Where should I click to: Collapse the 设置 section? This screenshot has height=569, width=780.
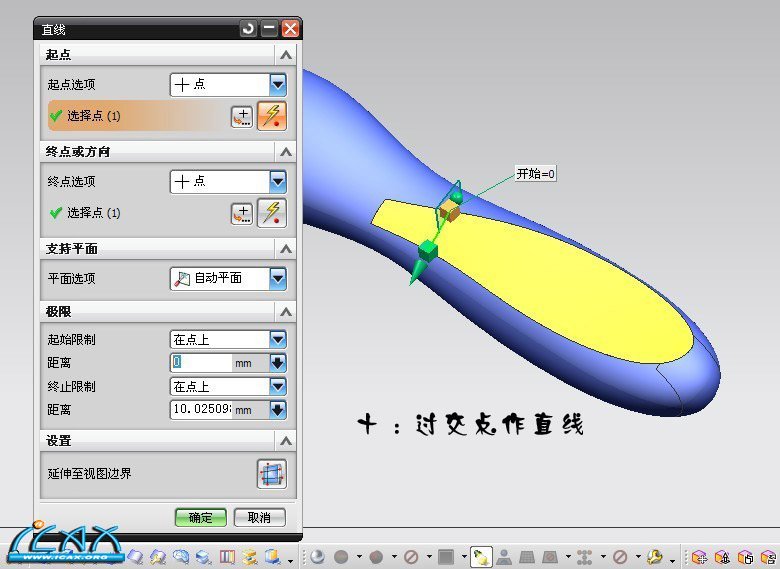coord(286,441)
